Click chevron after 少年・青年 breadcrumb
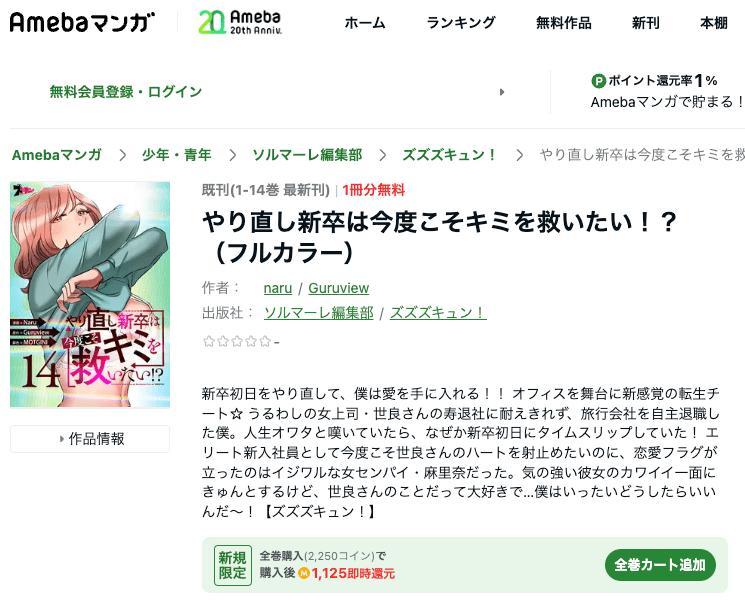 click(x=232, y=155)
